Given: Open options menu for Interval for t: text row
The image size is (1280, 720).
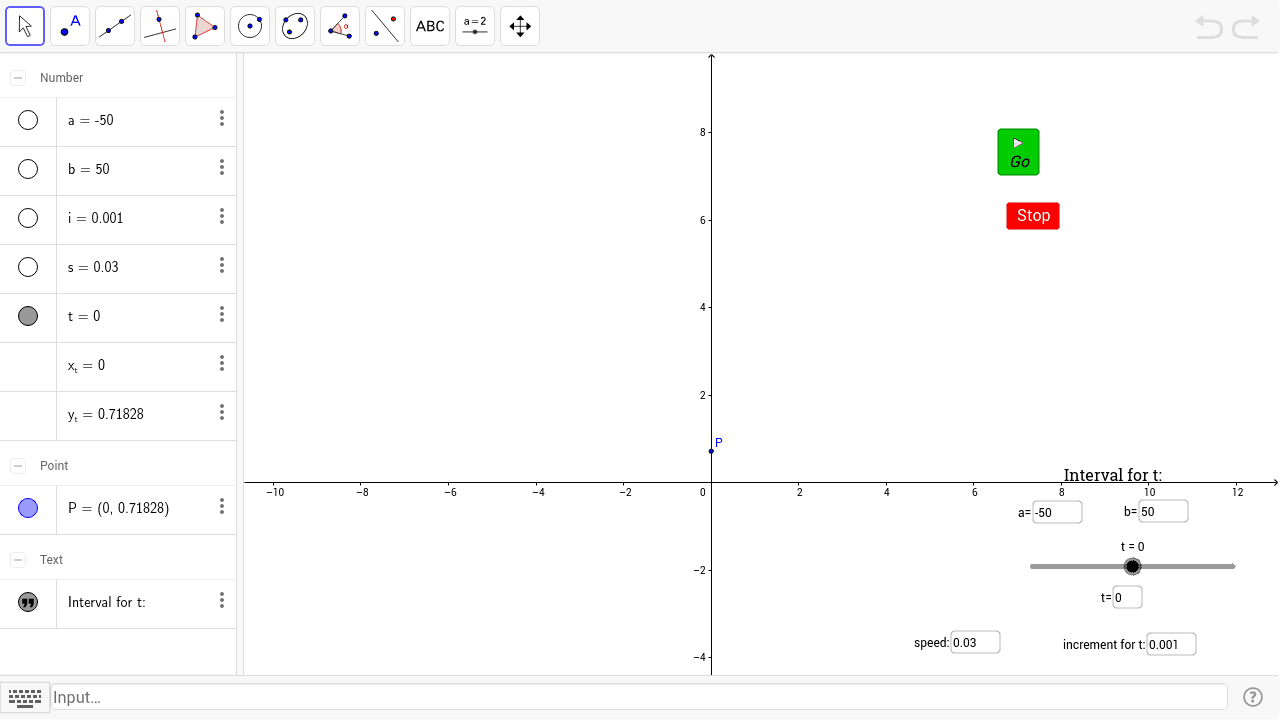Looking at the screenshot, I should pyautogui.click(x=222, y=601).
